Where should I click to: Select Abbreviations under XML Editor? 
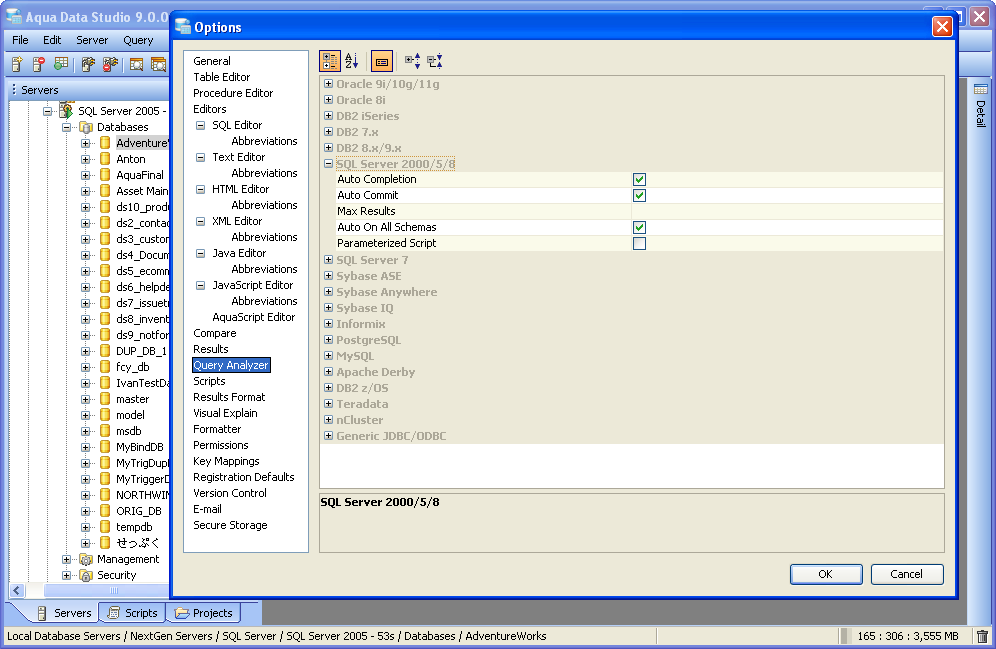click(x=264, y=237)
